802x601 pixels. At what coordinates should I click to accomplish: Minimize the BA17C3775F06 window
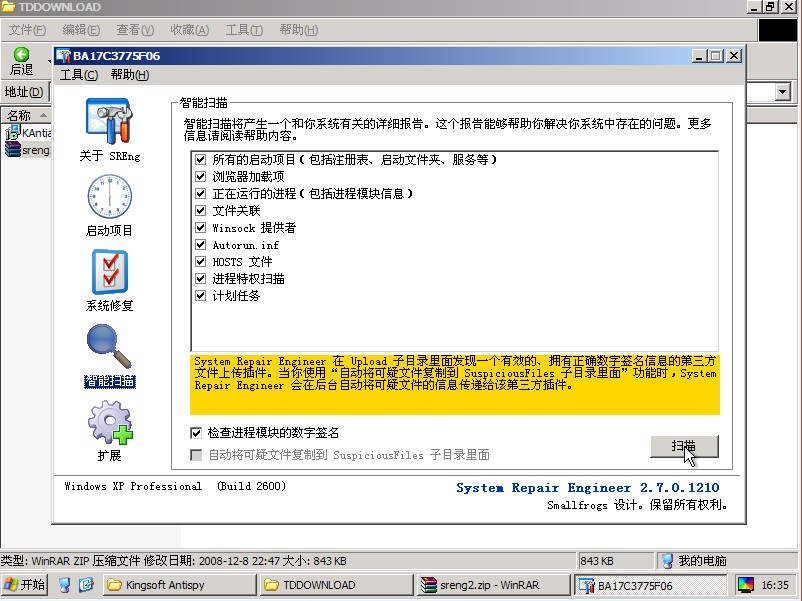[700, 56]
